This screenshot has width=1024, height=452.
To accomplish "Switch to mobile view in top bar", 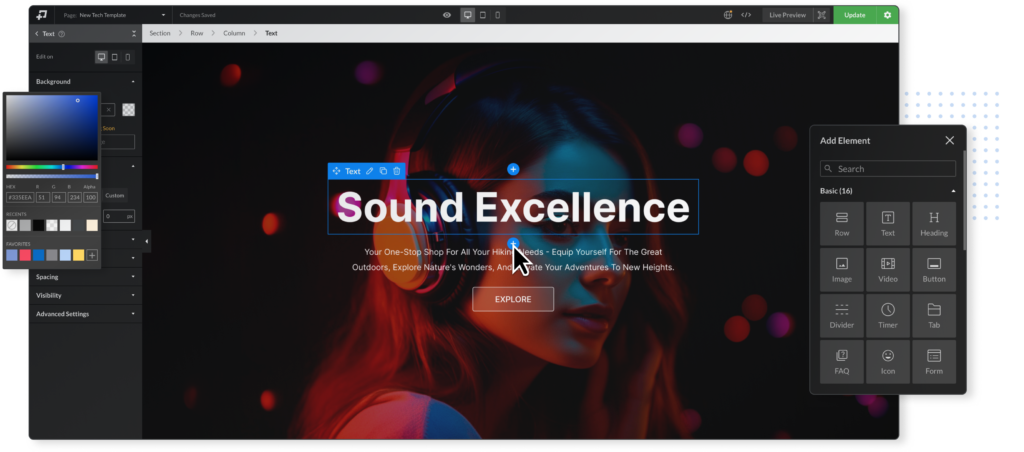I will click(498, 15).
